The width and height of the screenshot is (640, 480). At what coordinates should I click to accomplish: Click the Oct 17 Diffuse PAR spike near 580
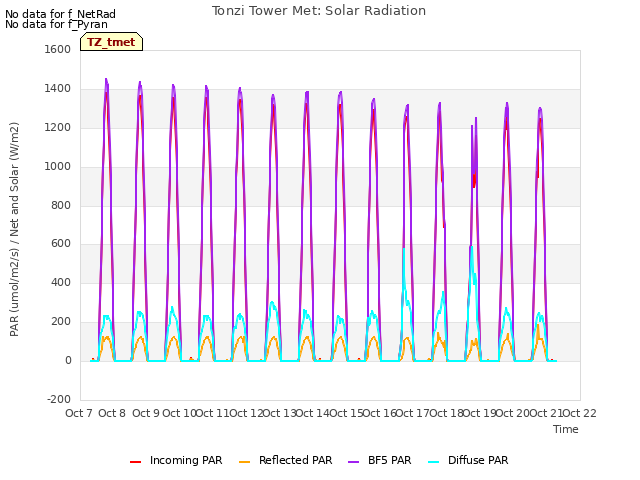[x=404, y=250]
